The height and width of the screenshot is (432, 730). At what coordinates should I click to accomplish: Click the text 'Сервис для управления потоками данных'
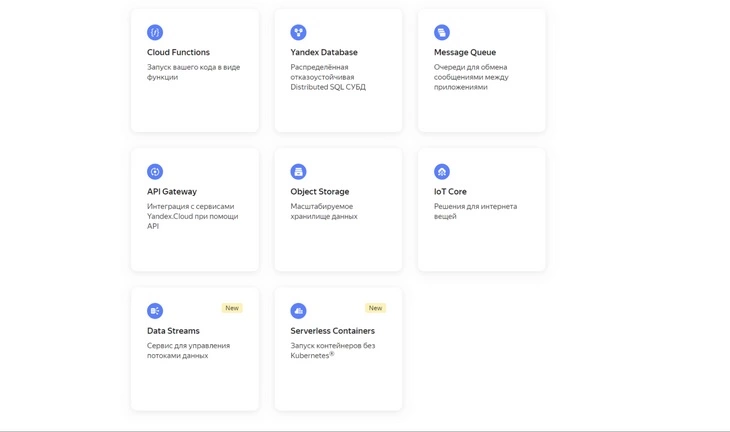[188, 351]
